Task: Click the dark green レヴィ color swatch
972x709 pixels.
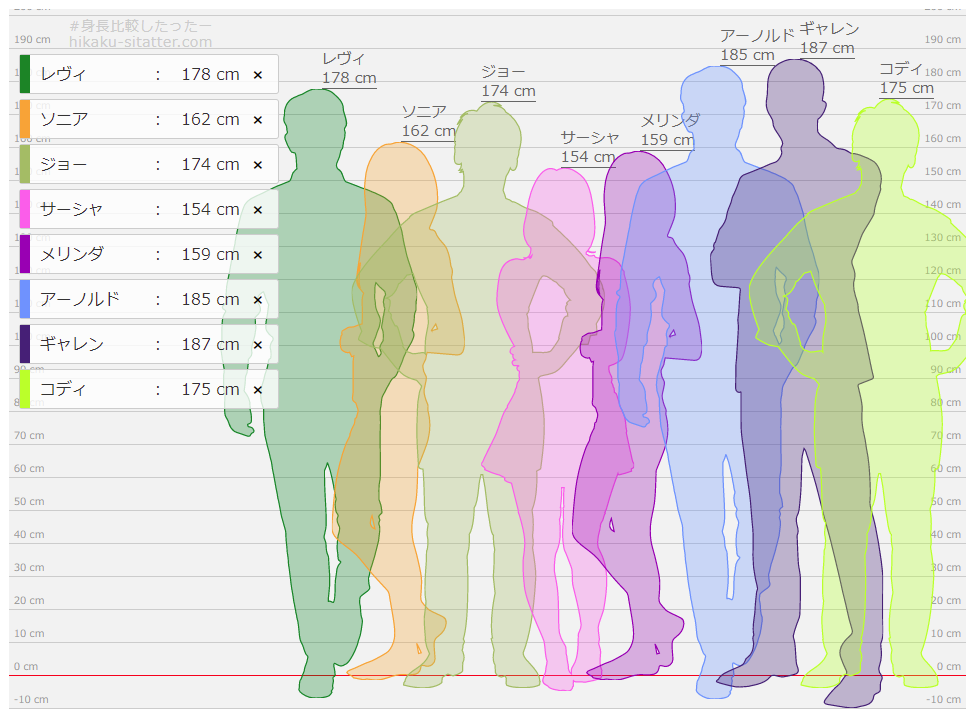Action: [25, 74]
